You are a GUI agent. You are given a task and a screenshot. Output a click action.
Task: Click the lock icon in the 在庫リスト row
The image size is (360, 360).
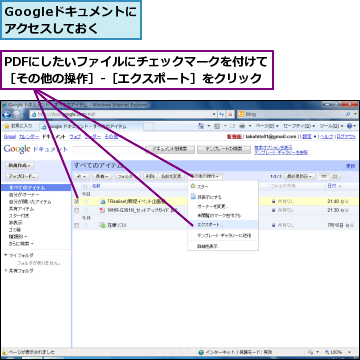(273, 225)
